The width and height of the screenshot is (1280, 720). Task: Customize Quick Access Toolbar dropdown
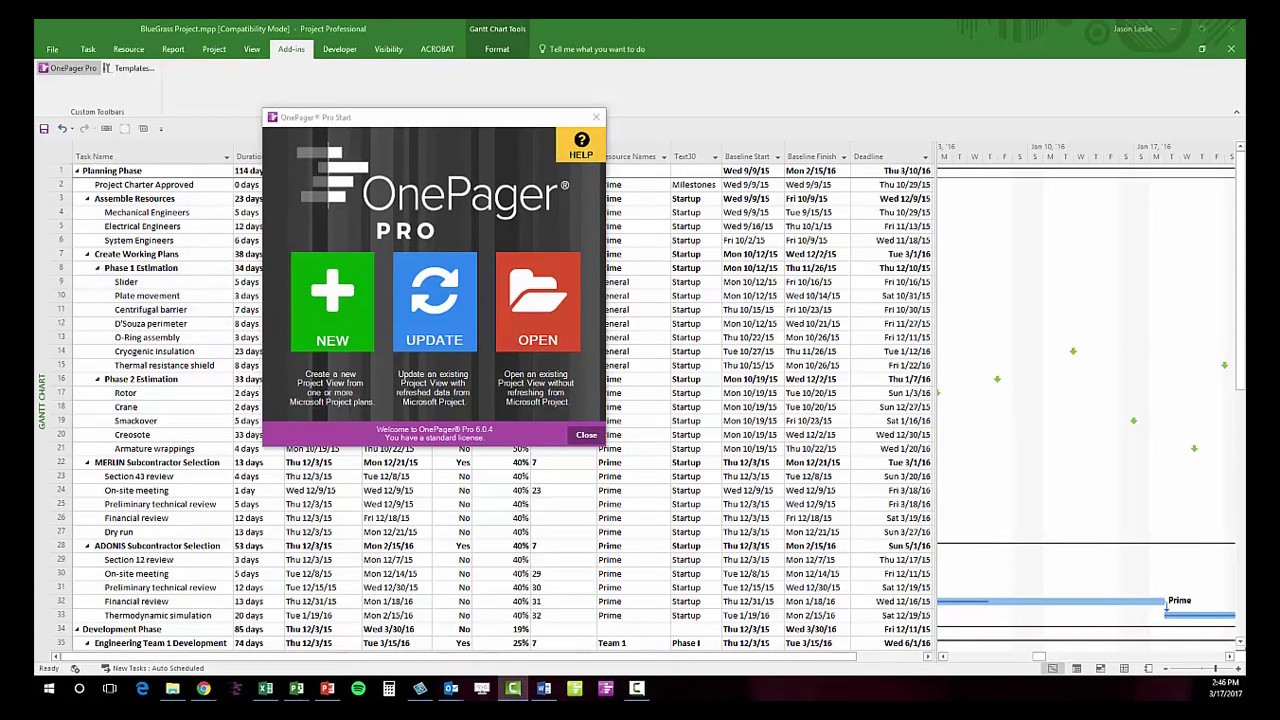click(x=161, y=128)
